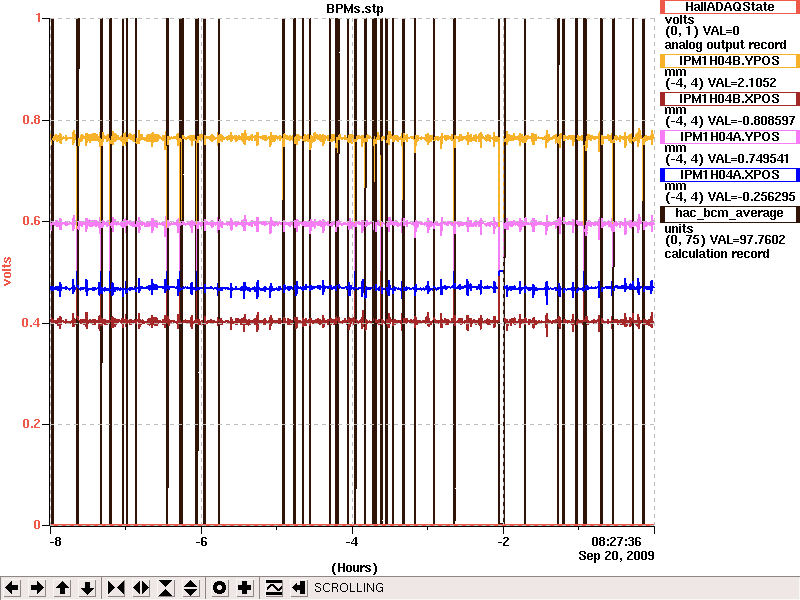Click the circle icon in the toolbar
This screenshot has height=600, width=800.
pos(219,588)
